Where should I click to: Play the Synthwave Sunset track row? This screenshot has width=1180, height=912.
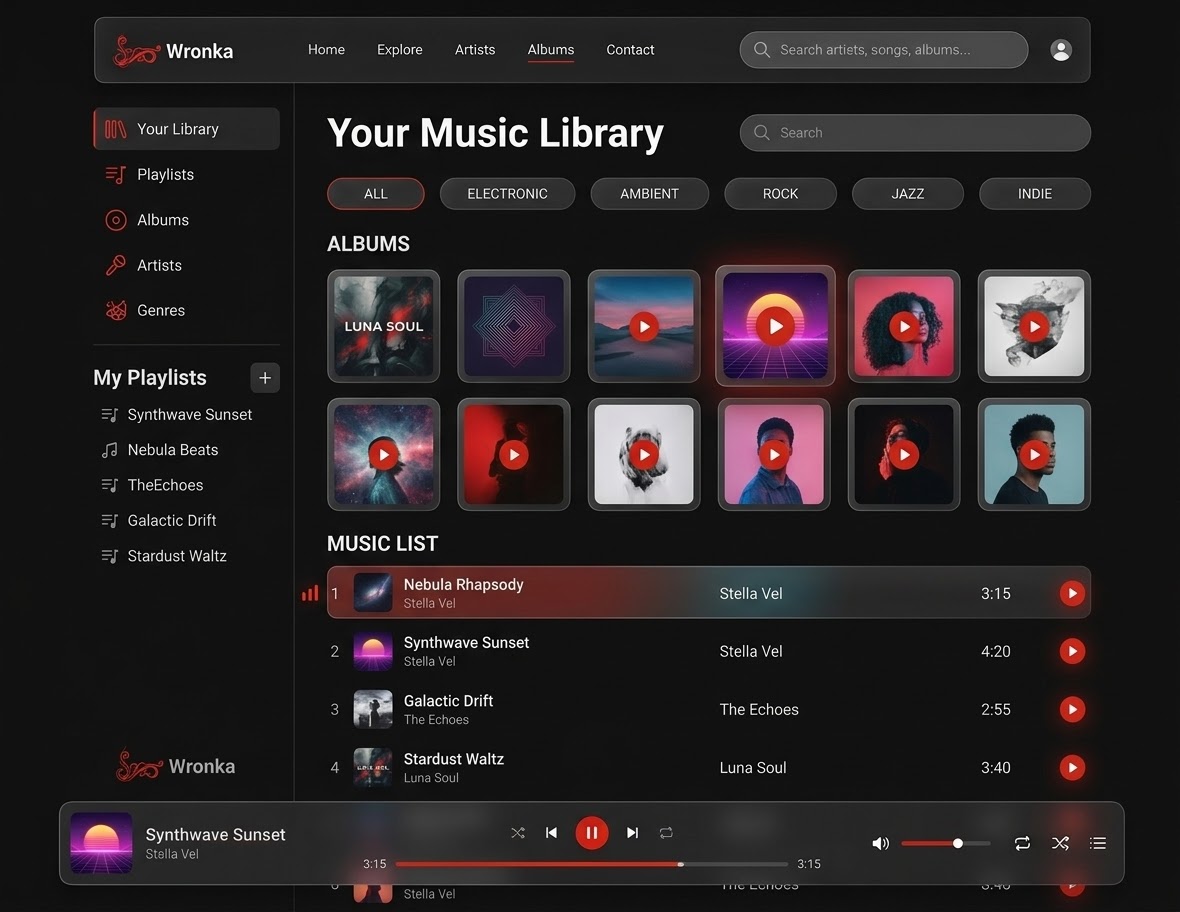pos(1072,651)
